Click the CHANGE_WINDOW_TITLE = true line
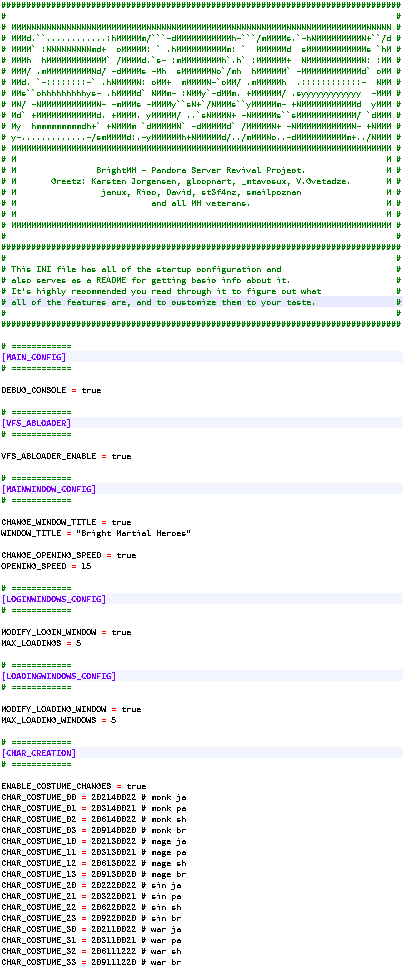 pos(66,522)
